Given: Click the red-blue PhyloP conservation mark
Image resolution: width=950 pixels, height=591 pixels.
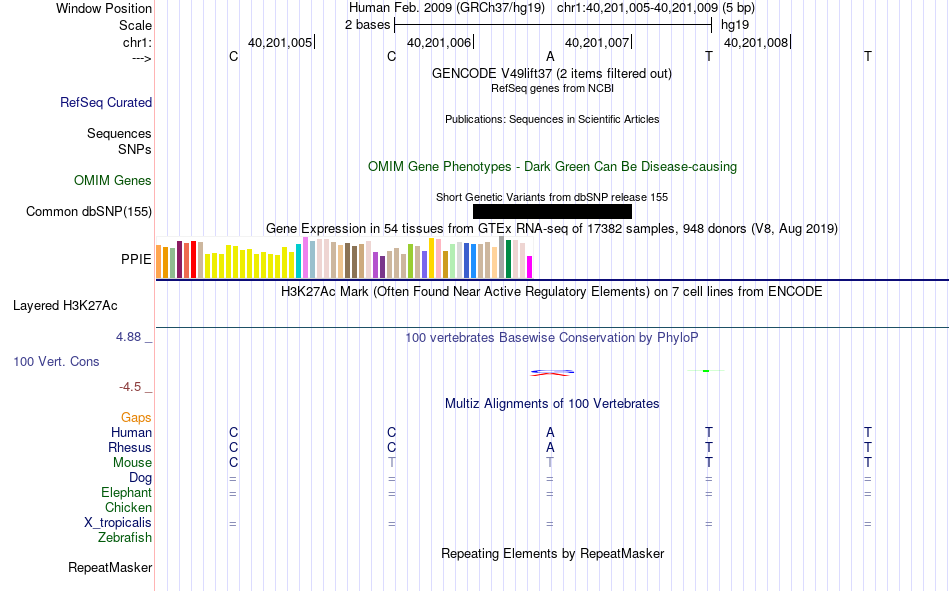Looking at the screenshot, I should (x=552, y=373).
